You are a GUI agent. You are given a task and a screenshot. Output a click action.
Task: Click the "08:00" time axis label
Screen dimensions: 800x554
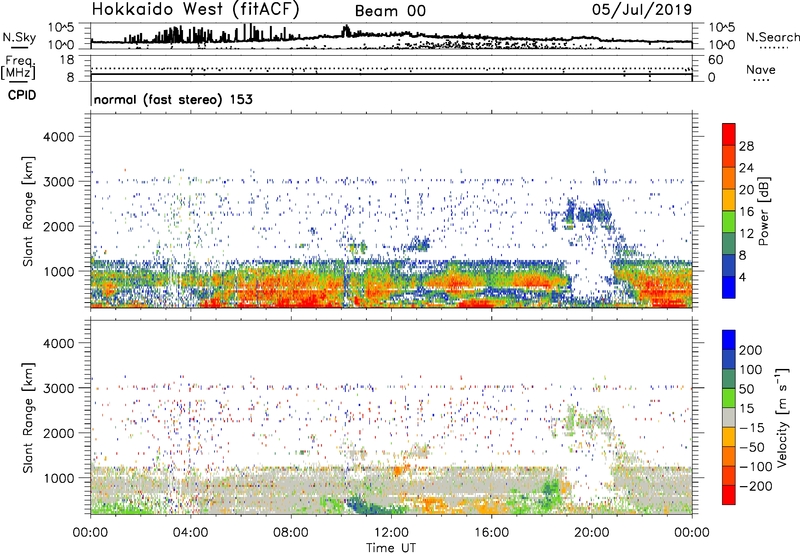click(x=291, y=533)
